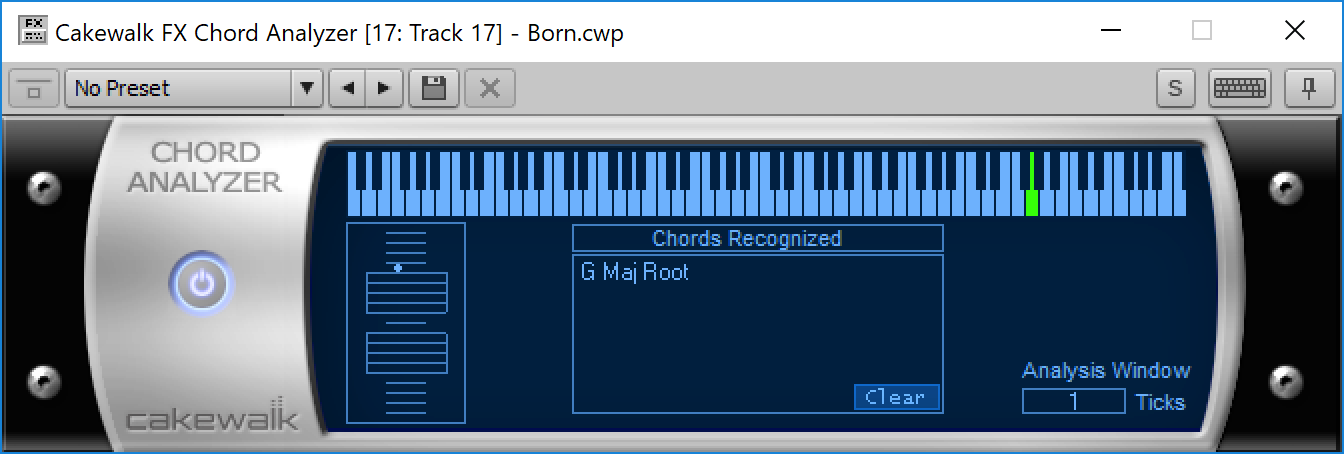Collapse the plugin view using the toolbar toggle
This screenshot has height=454, width=1344.
(x=34, y=88)
